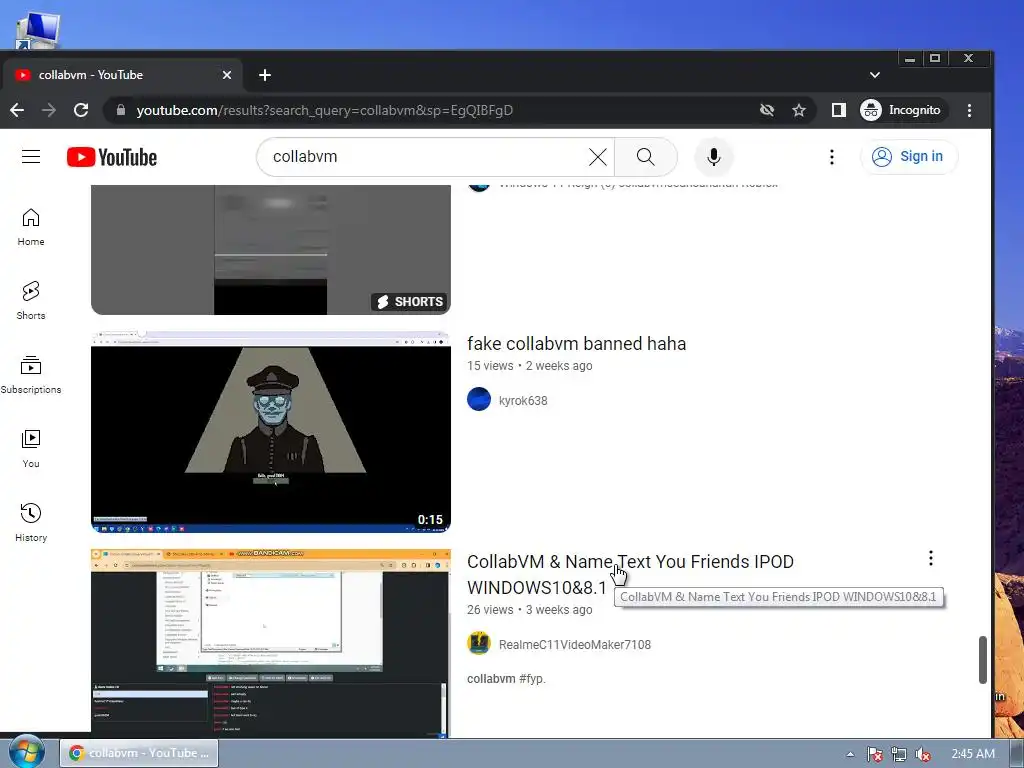1024x768 pixels.
Task: Open the Incognito profile indicator
Action: 901,110
